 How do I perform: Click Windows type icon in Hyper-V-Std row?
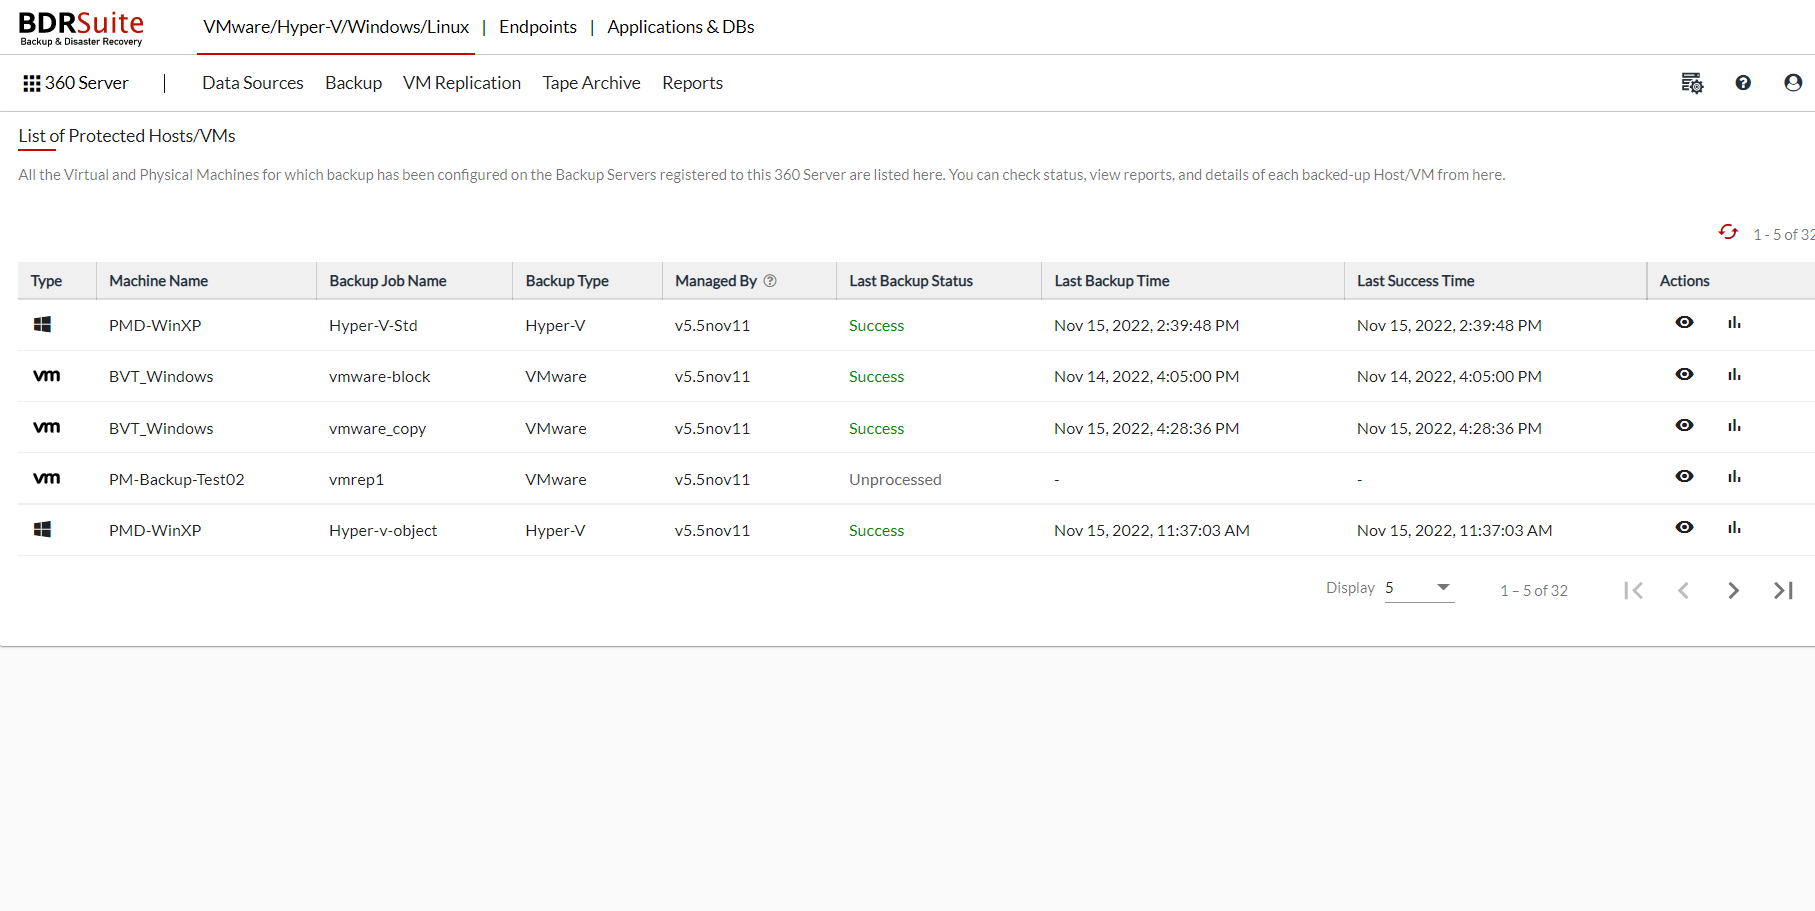click(x=42, y=324)
